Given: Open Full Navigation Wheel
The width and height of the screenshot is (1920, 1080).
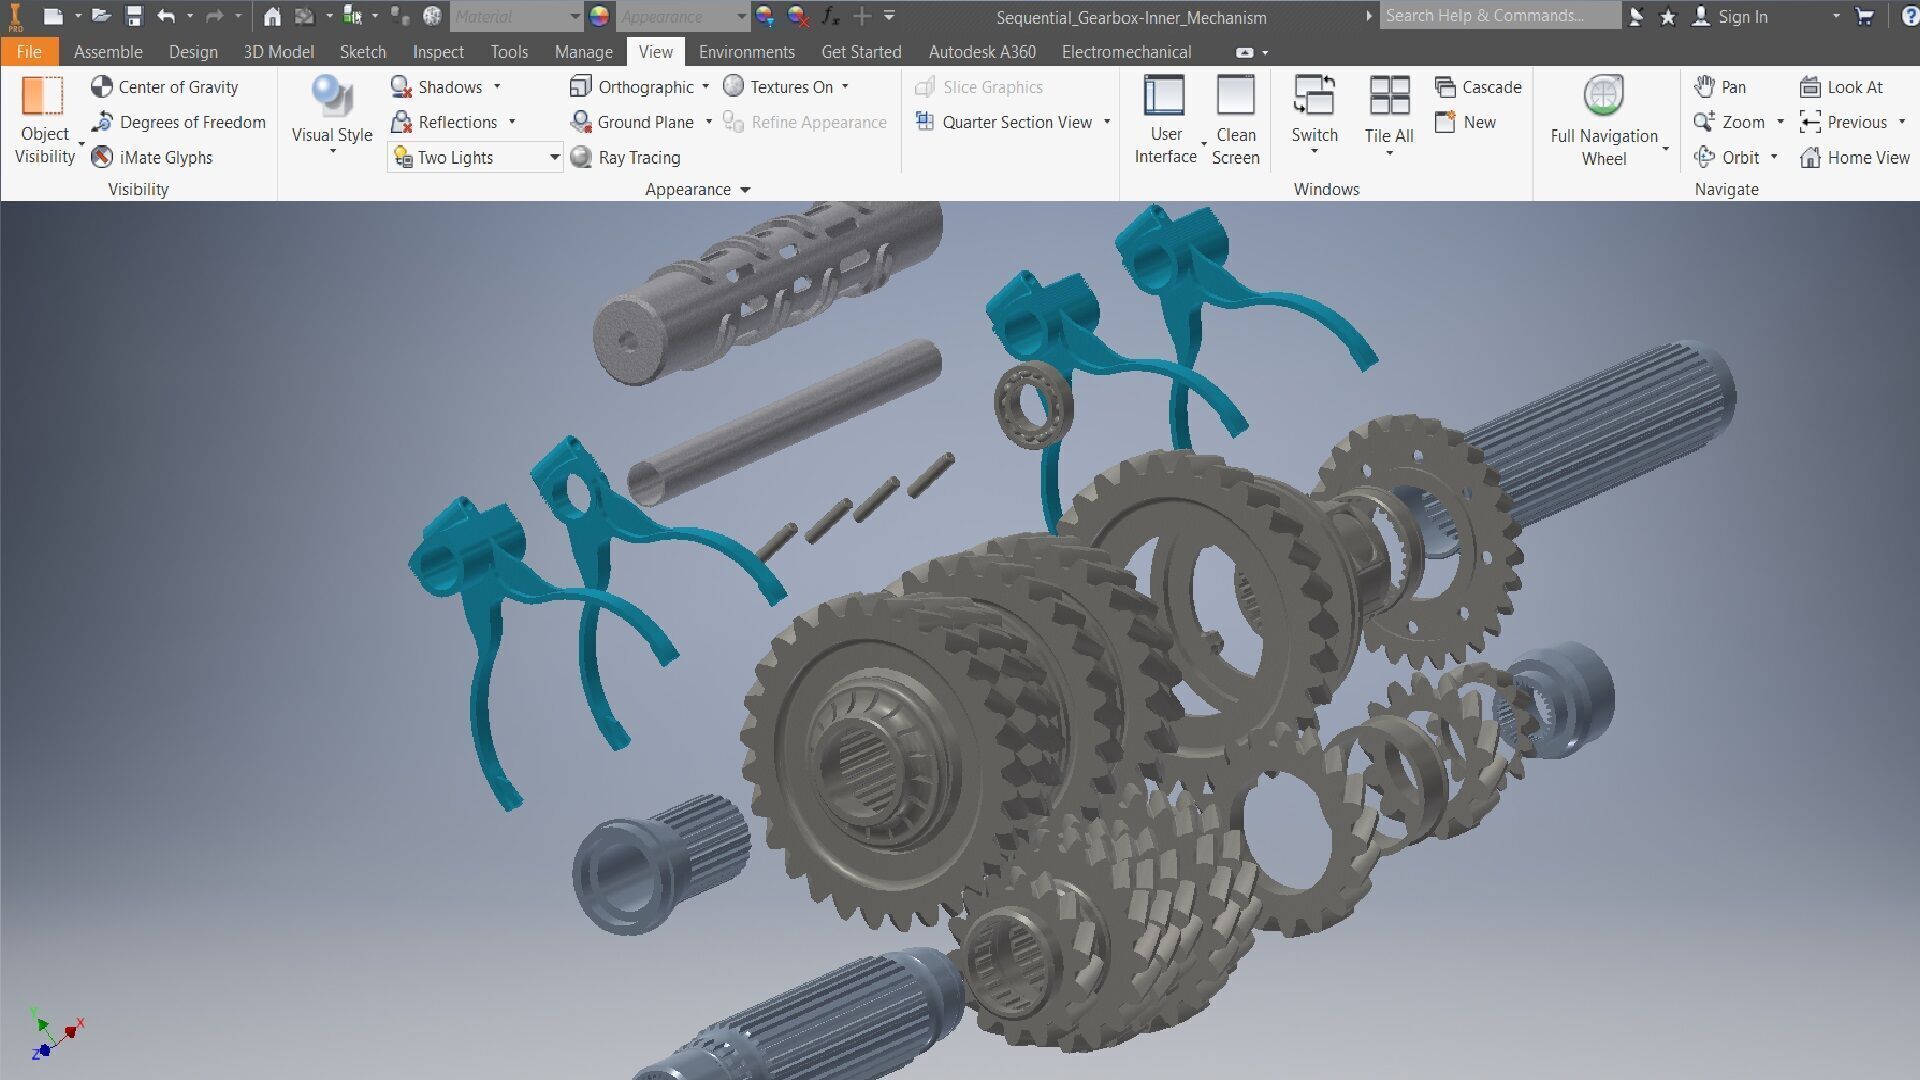Looking at the screenshot, I should tap(1604, 120).
